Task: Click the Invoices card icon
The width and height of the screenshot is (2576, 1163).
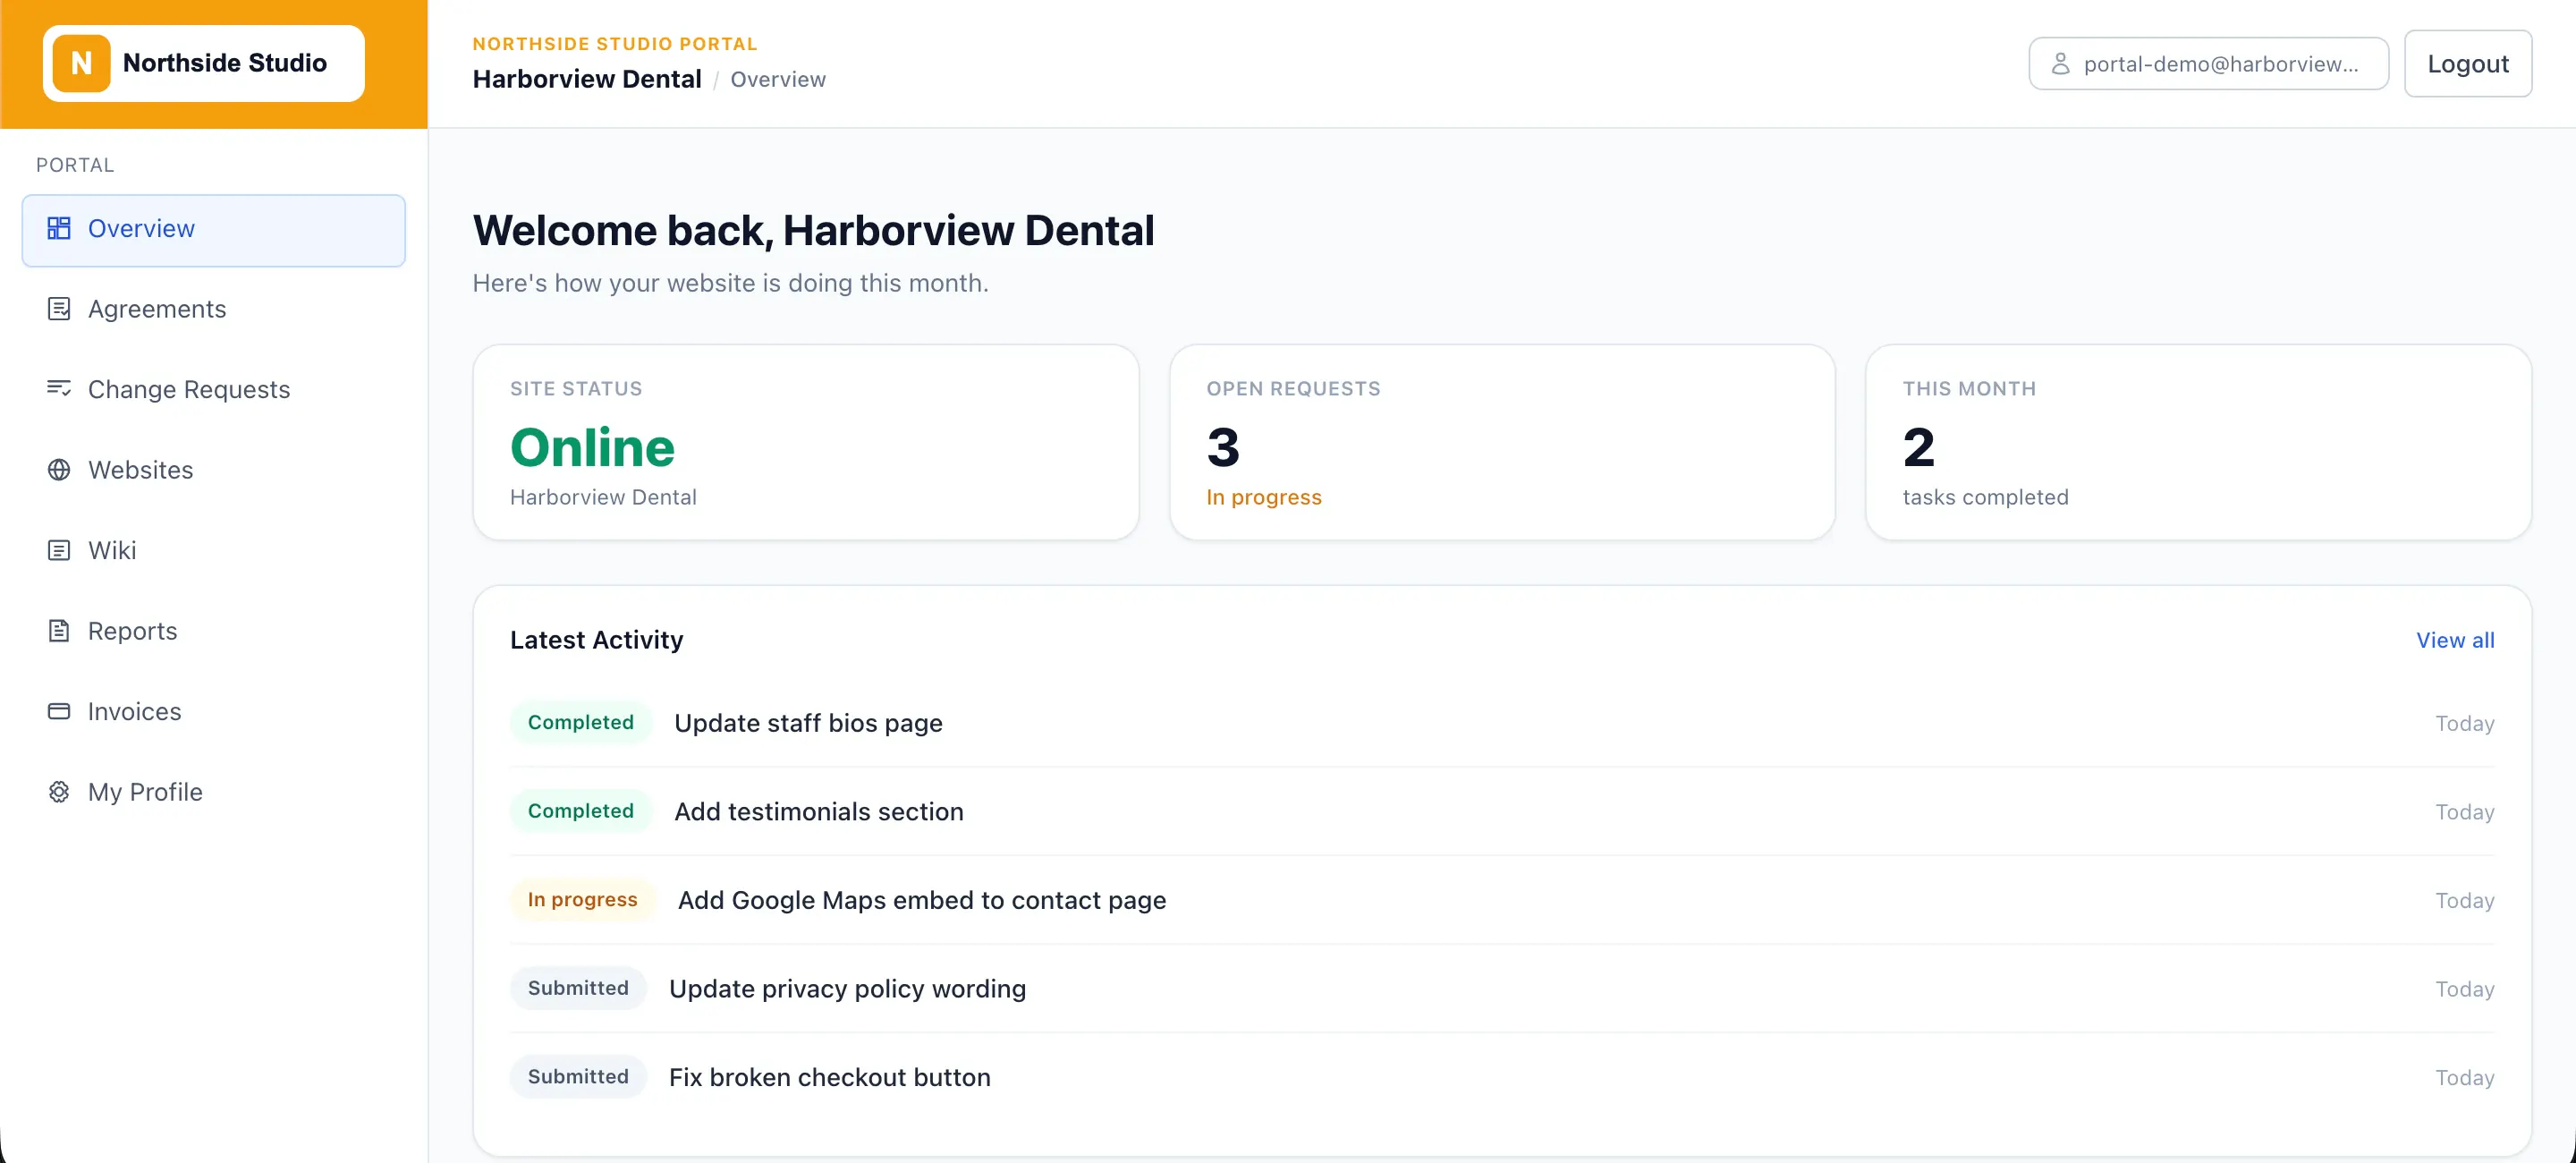Action: (x=59, y=711)
